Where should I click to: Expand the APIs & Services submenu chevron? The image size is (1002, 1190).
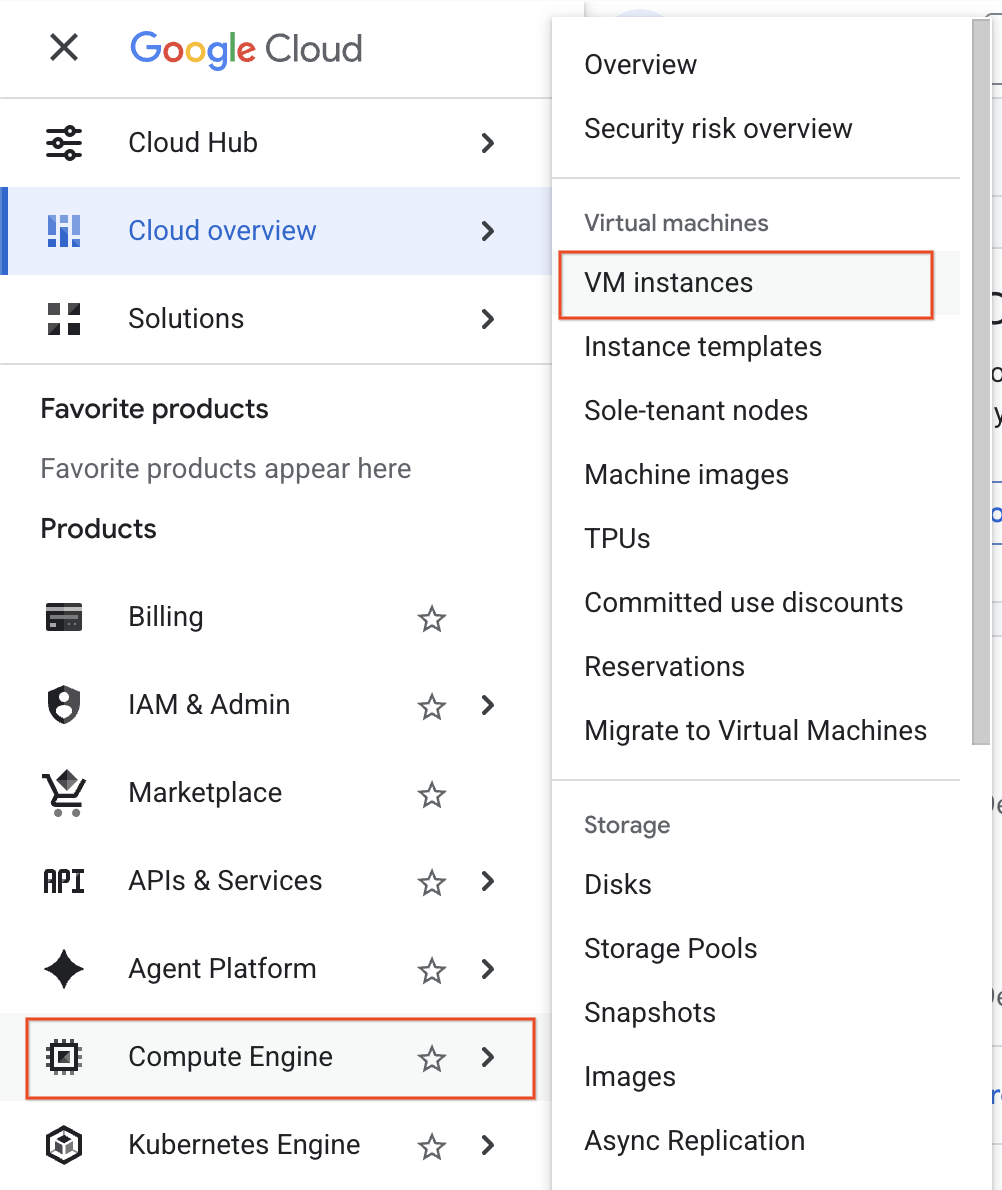(x=488, y=881)
